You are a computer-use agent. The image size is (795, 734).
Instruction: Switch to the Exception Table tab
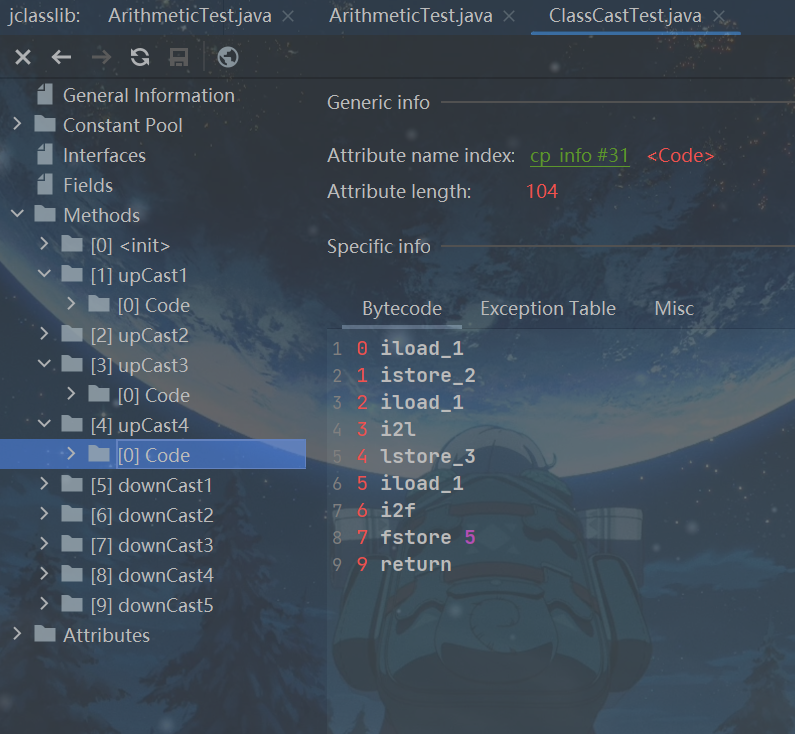(x=547, y=309)
